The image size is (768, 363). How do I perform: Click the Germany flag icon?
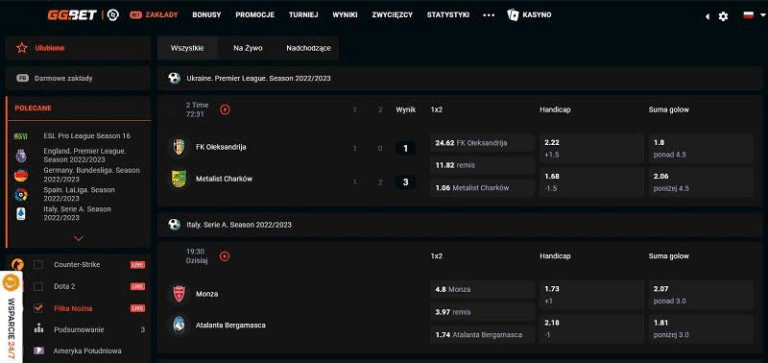click(x=21, y=175)
